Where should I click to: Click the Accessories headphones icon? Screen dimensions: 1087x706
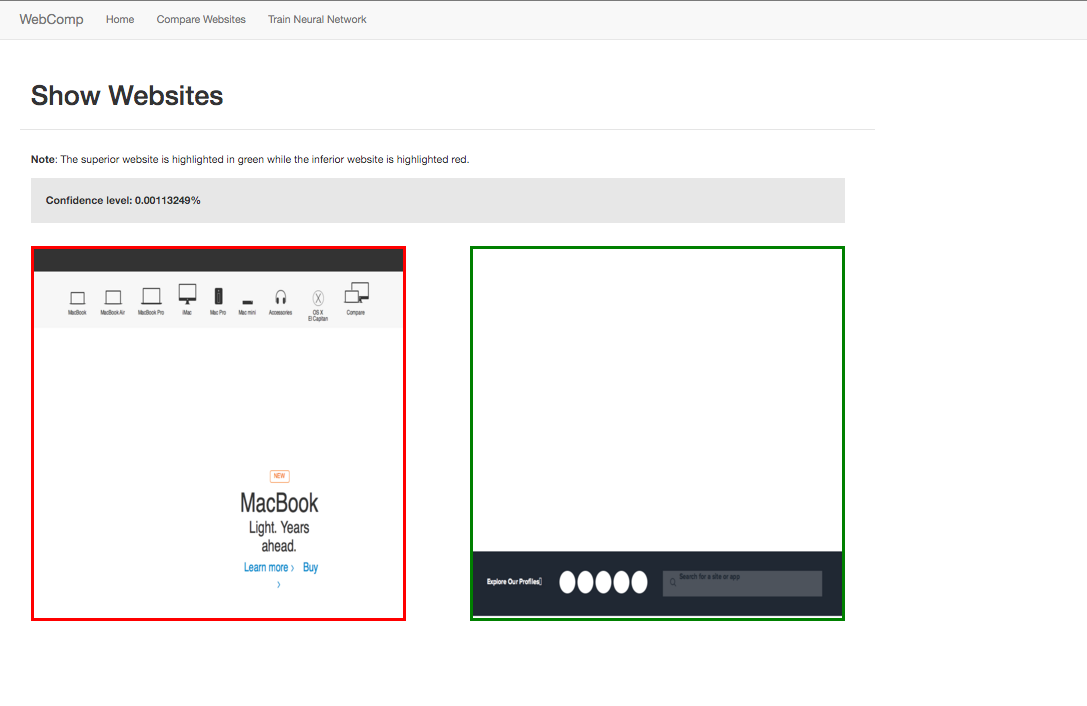coord(281,298)
